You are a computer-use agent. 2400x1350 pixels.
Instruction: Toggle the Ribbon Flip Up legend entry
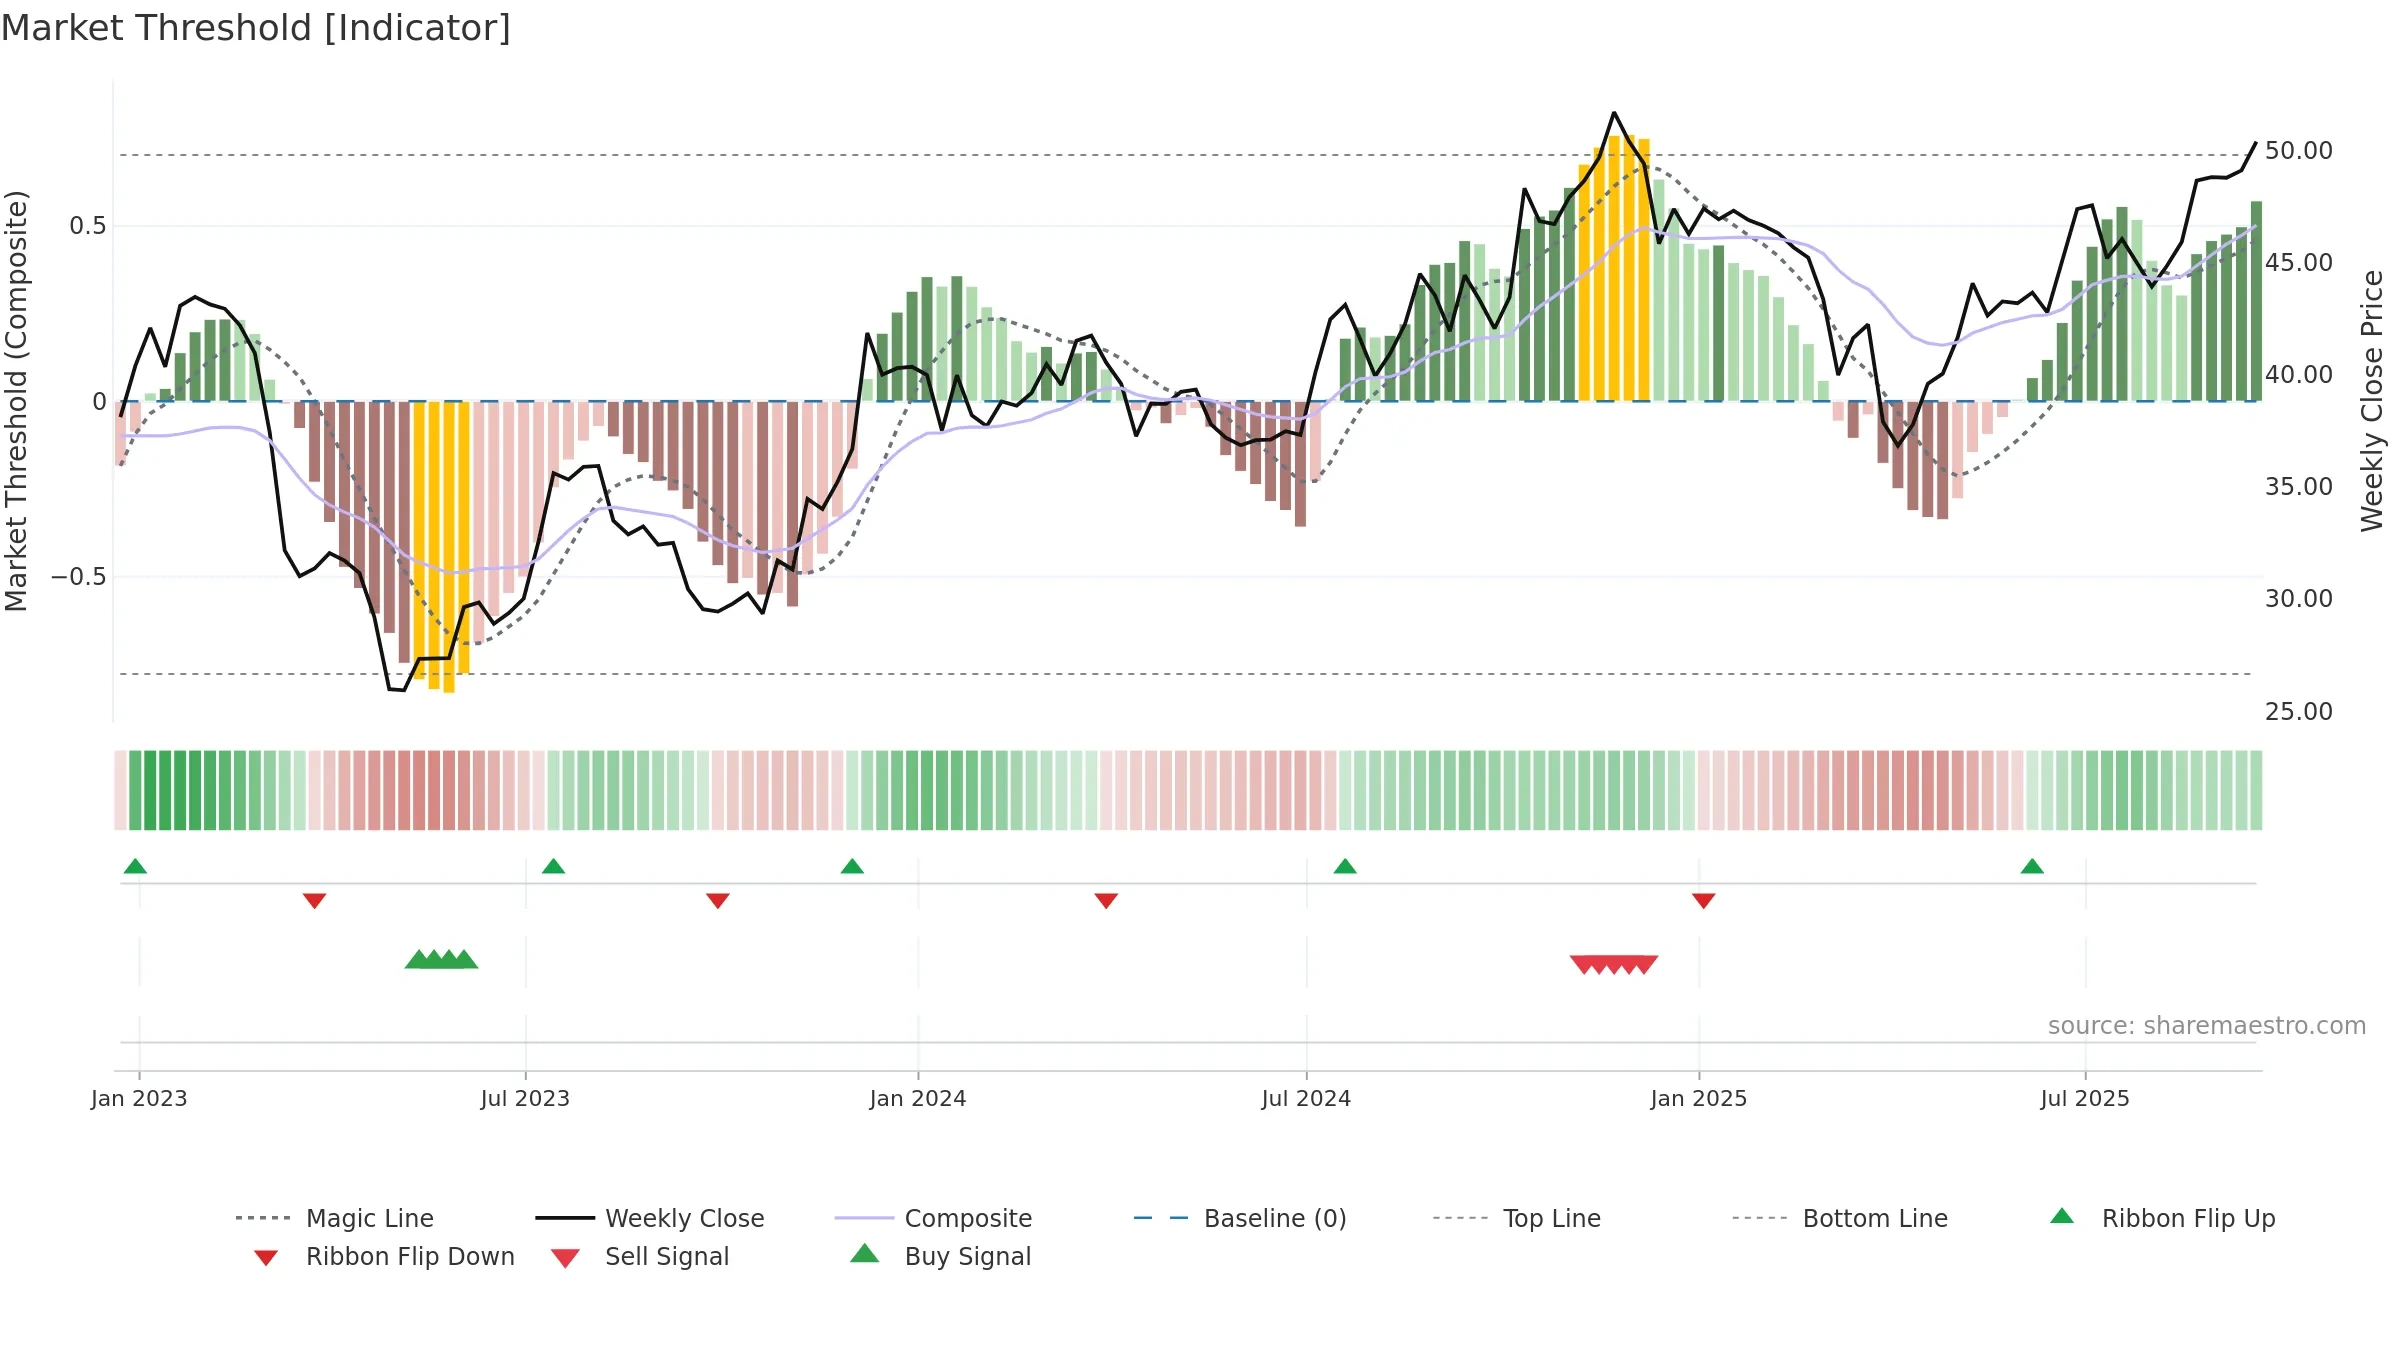pos(2162,1218)
